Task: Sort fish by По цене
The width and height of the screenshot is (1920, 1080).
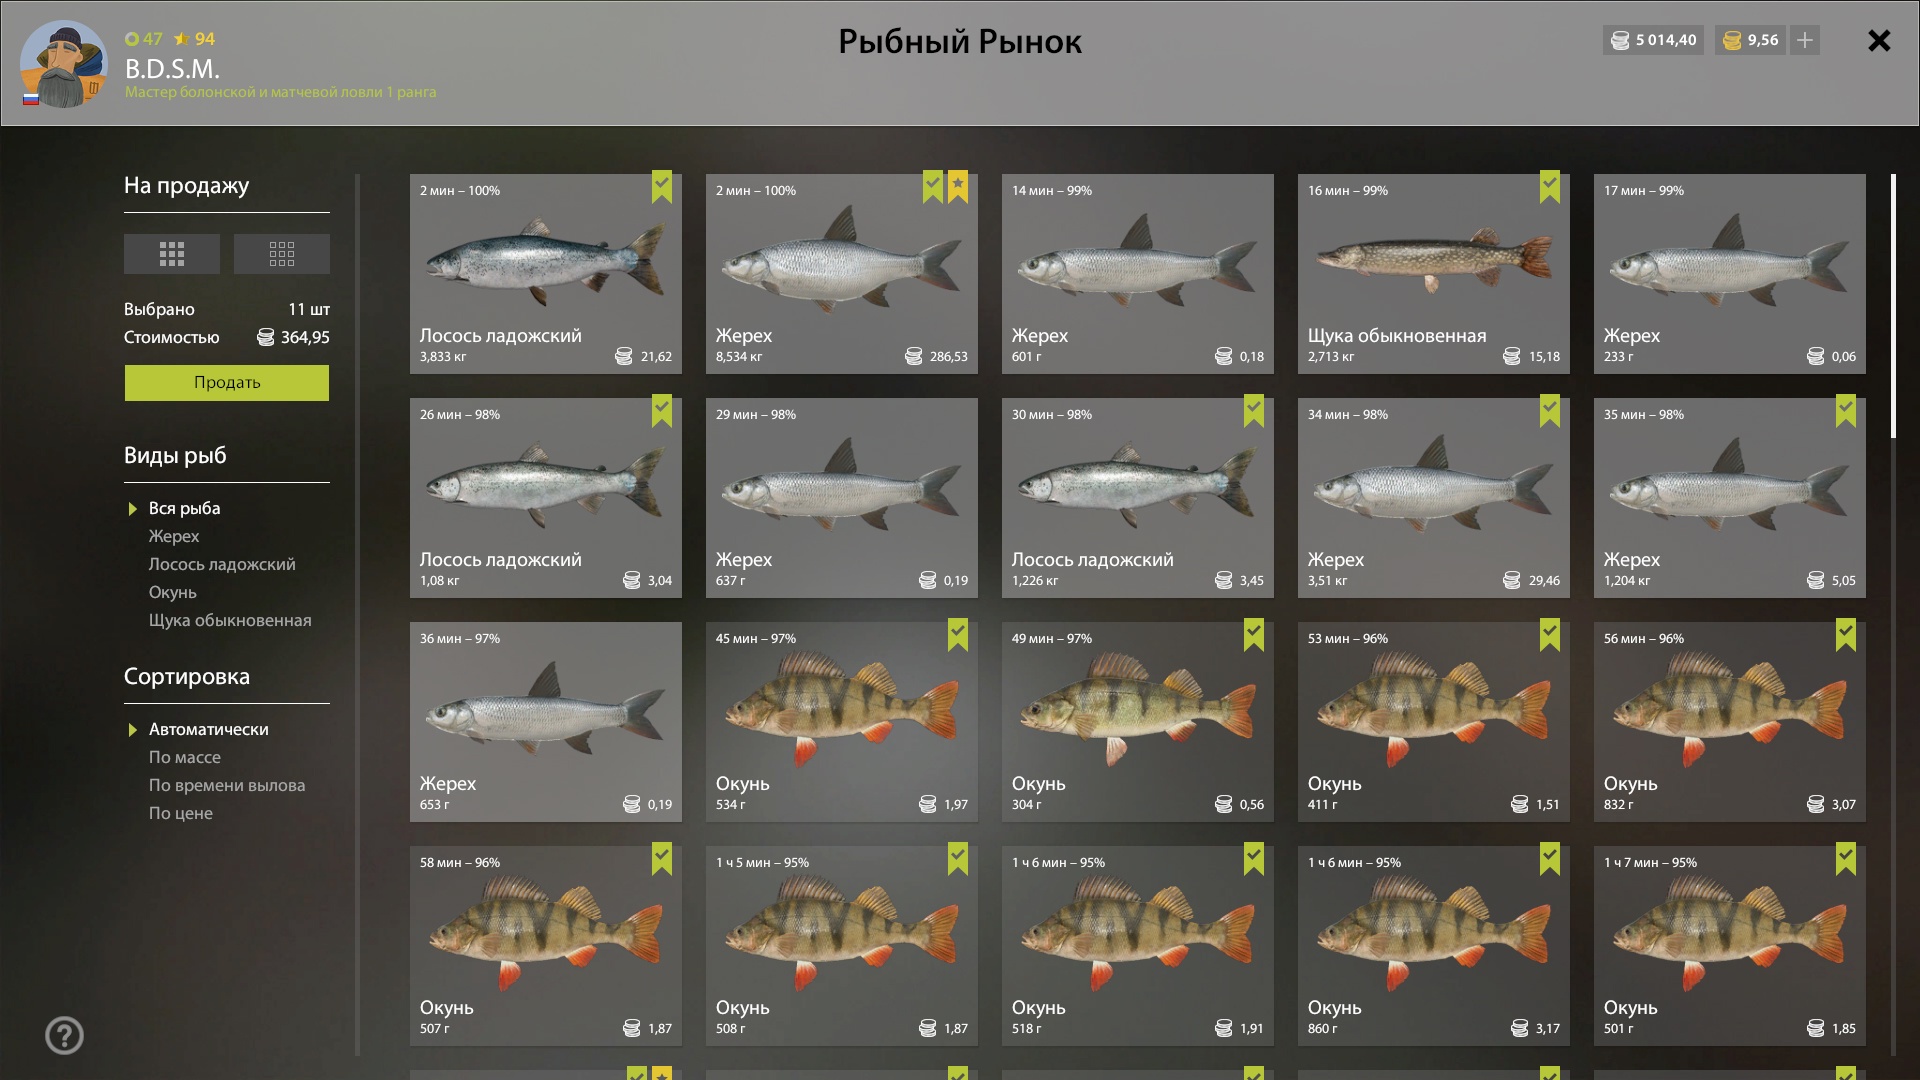Action: pyautogui.click(x=181, y=813)
